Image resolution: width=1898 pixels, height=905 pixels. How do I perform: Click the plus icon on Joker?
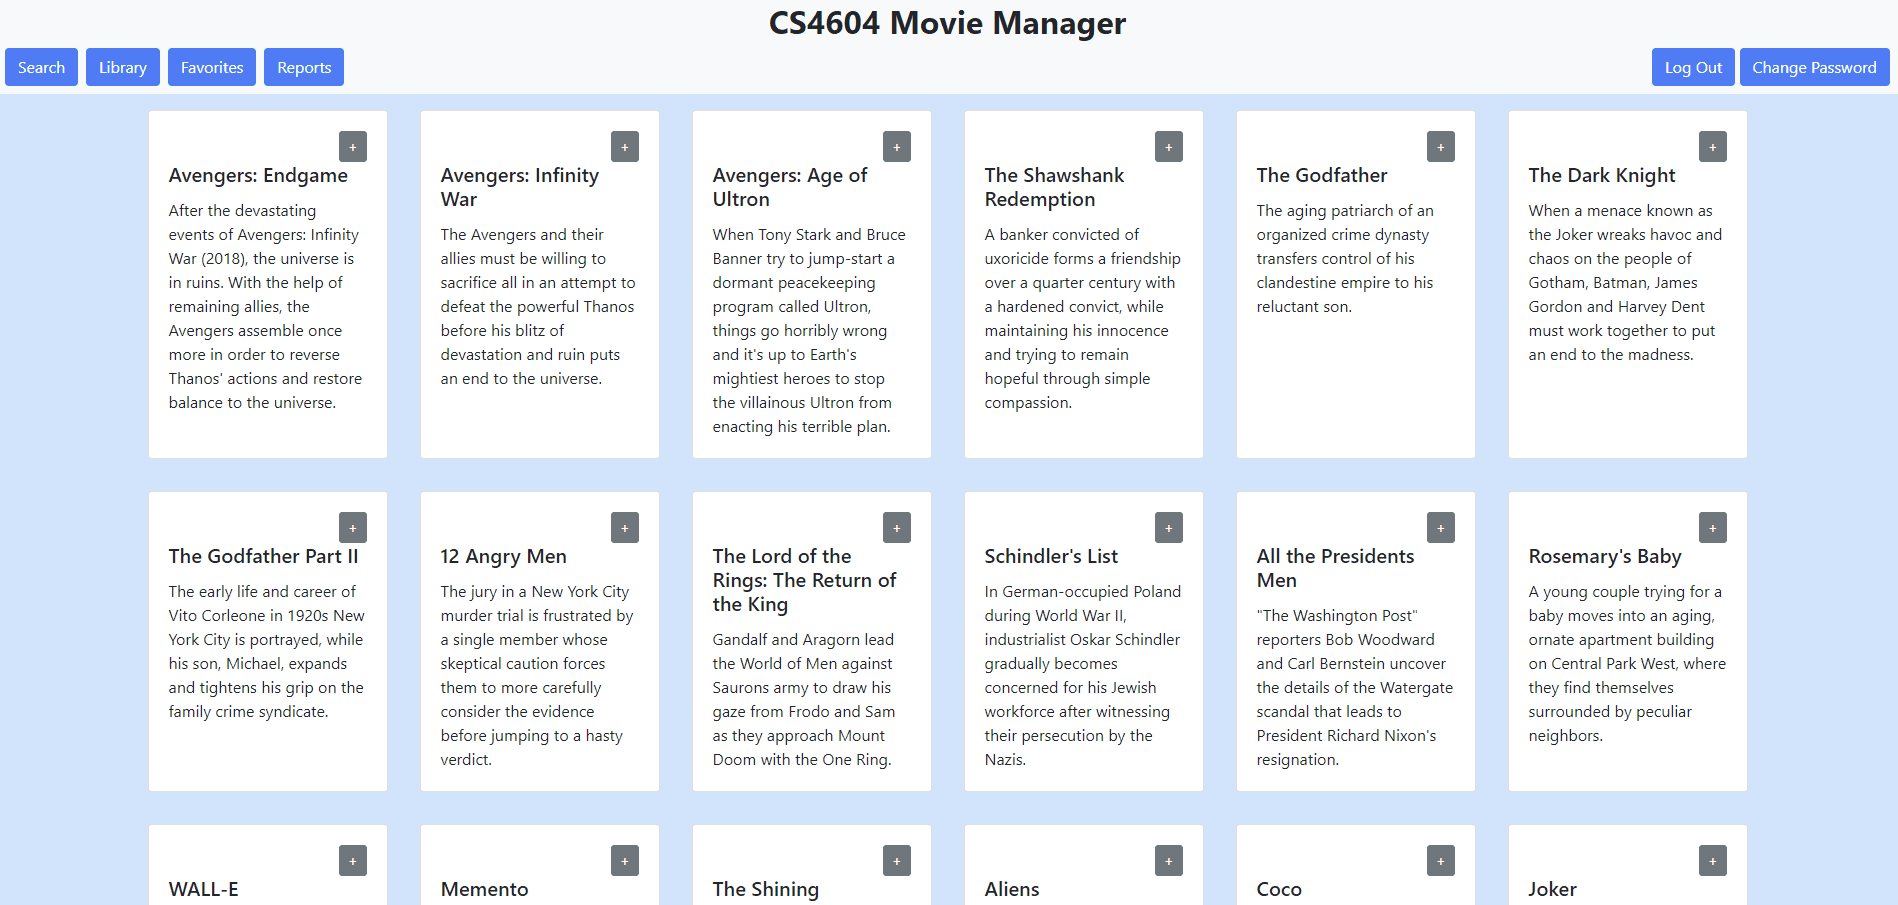click(x=1712, y=860)
